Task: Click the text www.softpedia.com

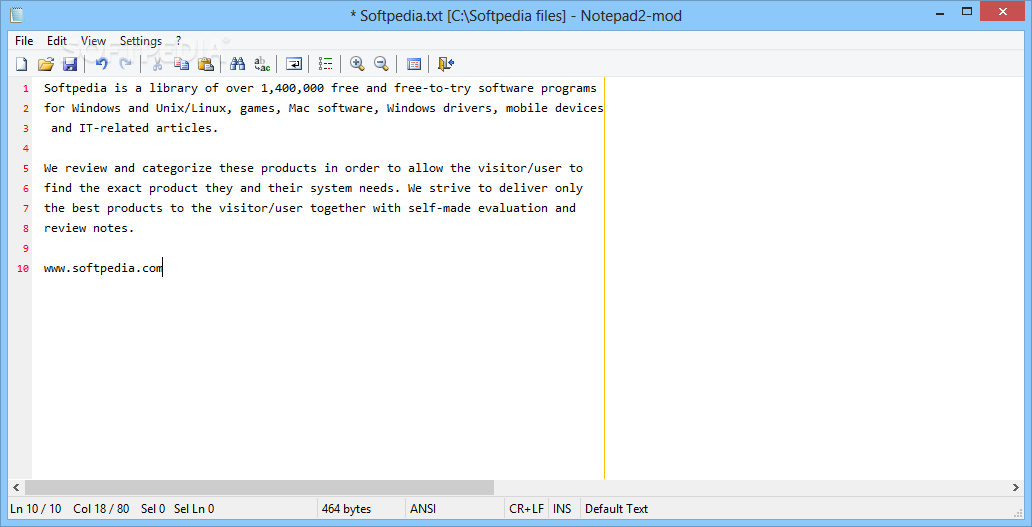Action: [x=103, y=268]
